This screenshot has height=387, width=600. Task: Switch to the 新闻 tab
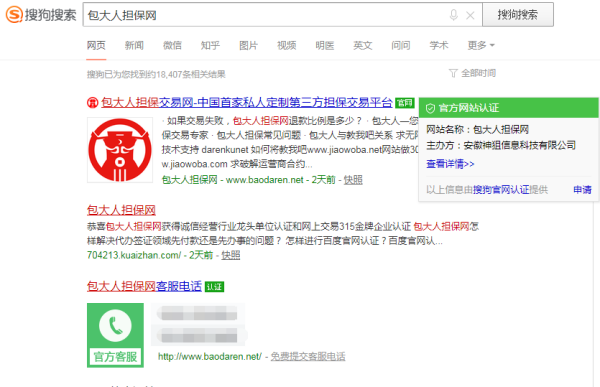[134, 45]
